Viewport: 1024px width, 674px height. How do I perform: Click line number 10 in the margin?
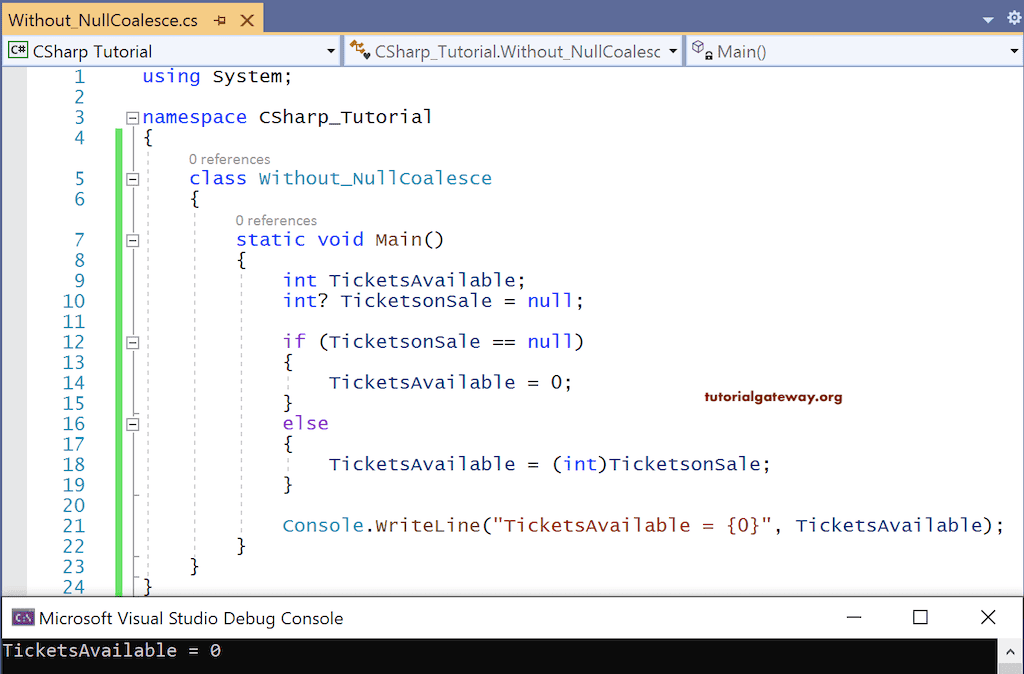coord(72,300)
